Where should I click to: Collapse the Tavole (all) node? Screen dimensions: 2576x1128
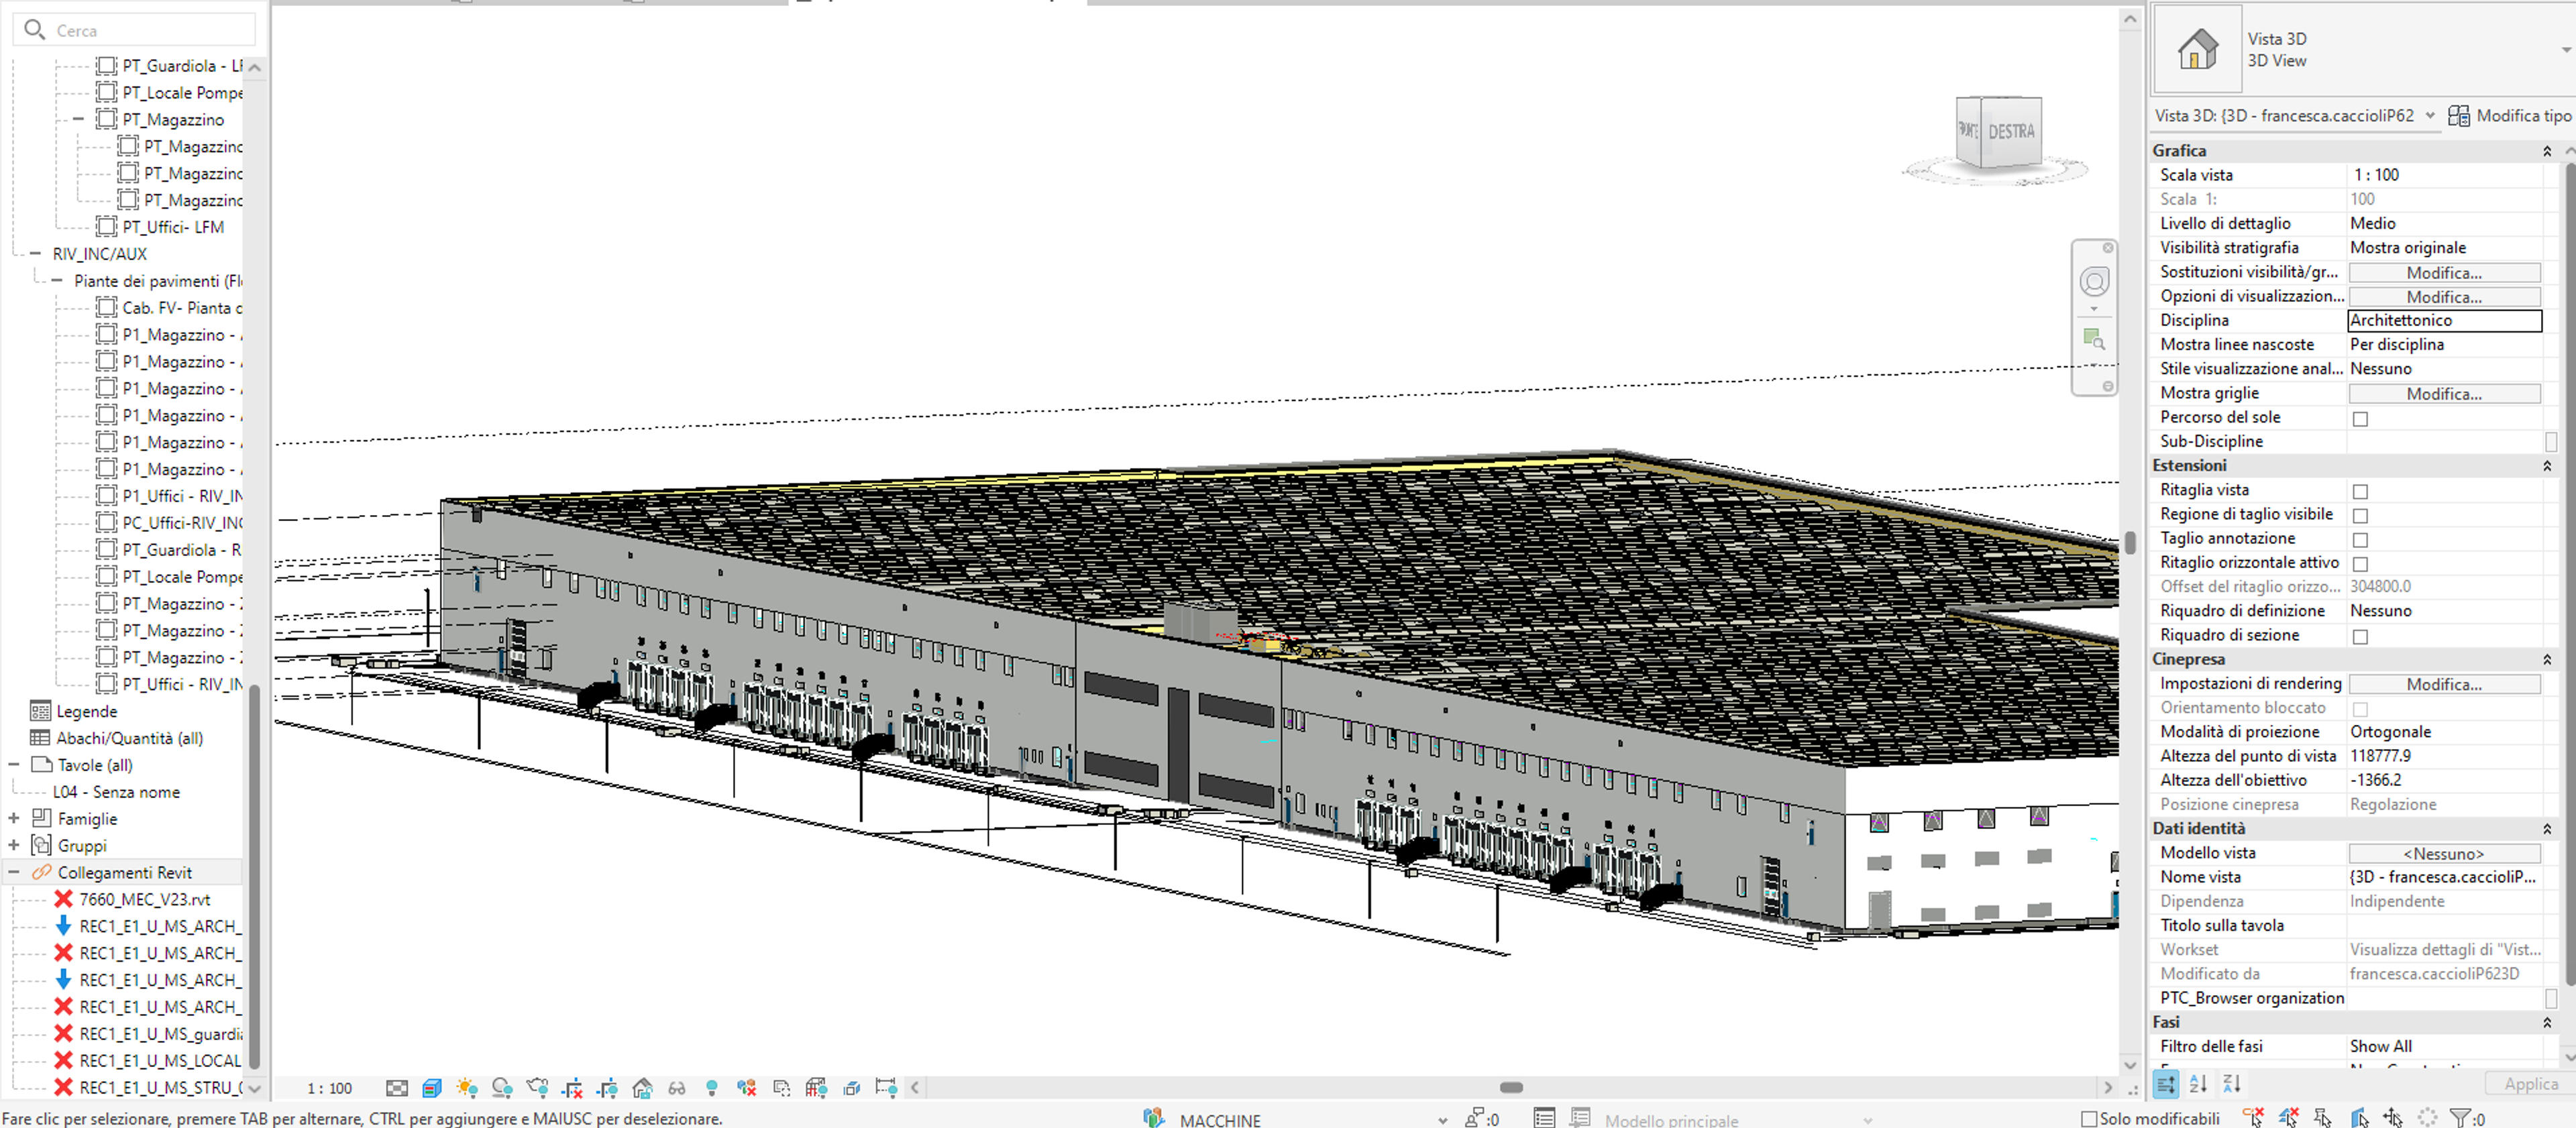coord(14,765)
